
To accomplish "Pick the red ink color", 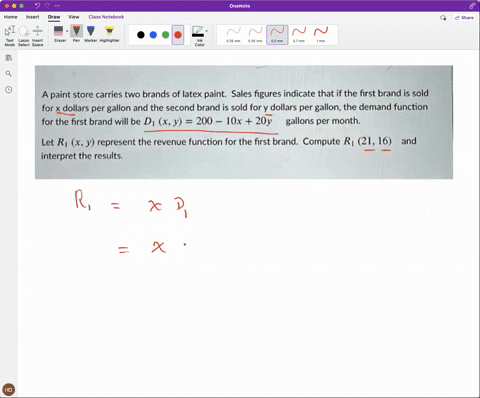I will (x=178, y=35).
